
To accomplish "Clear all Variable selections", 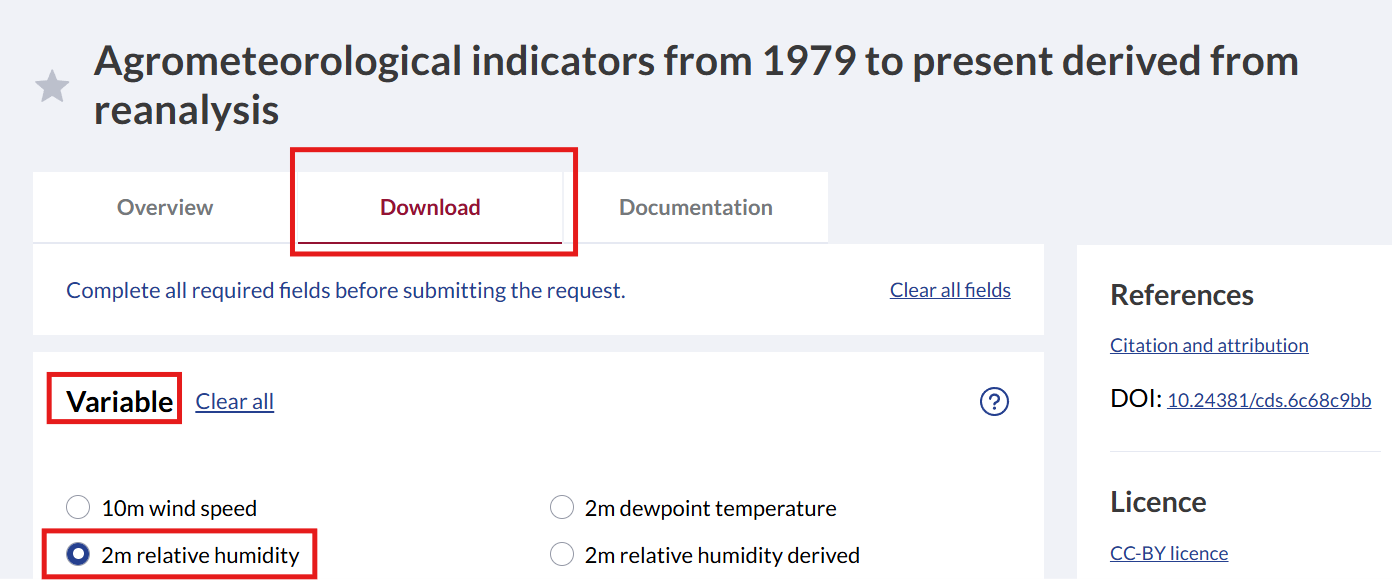I will (x=235, y=402).
